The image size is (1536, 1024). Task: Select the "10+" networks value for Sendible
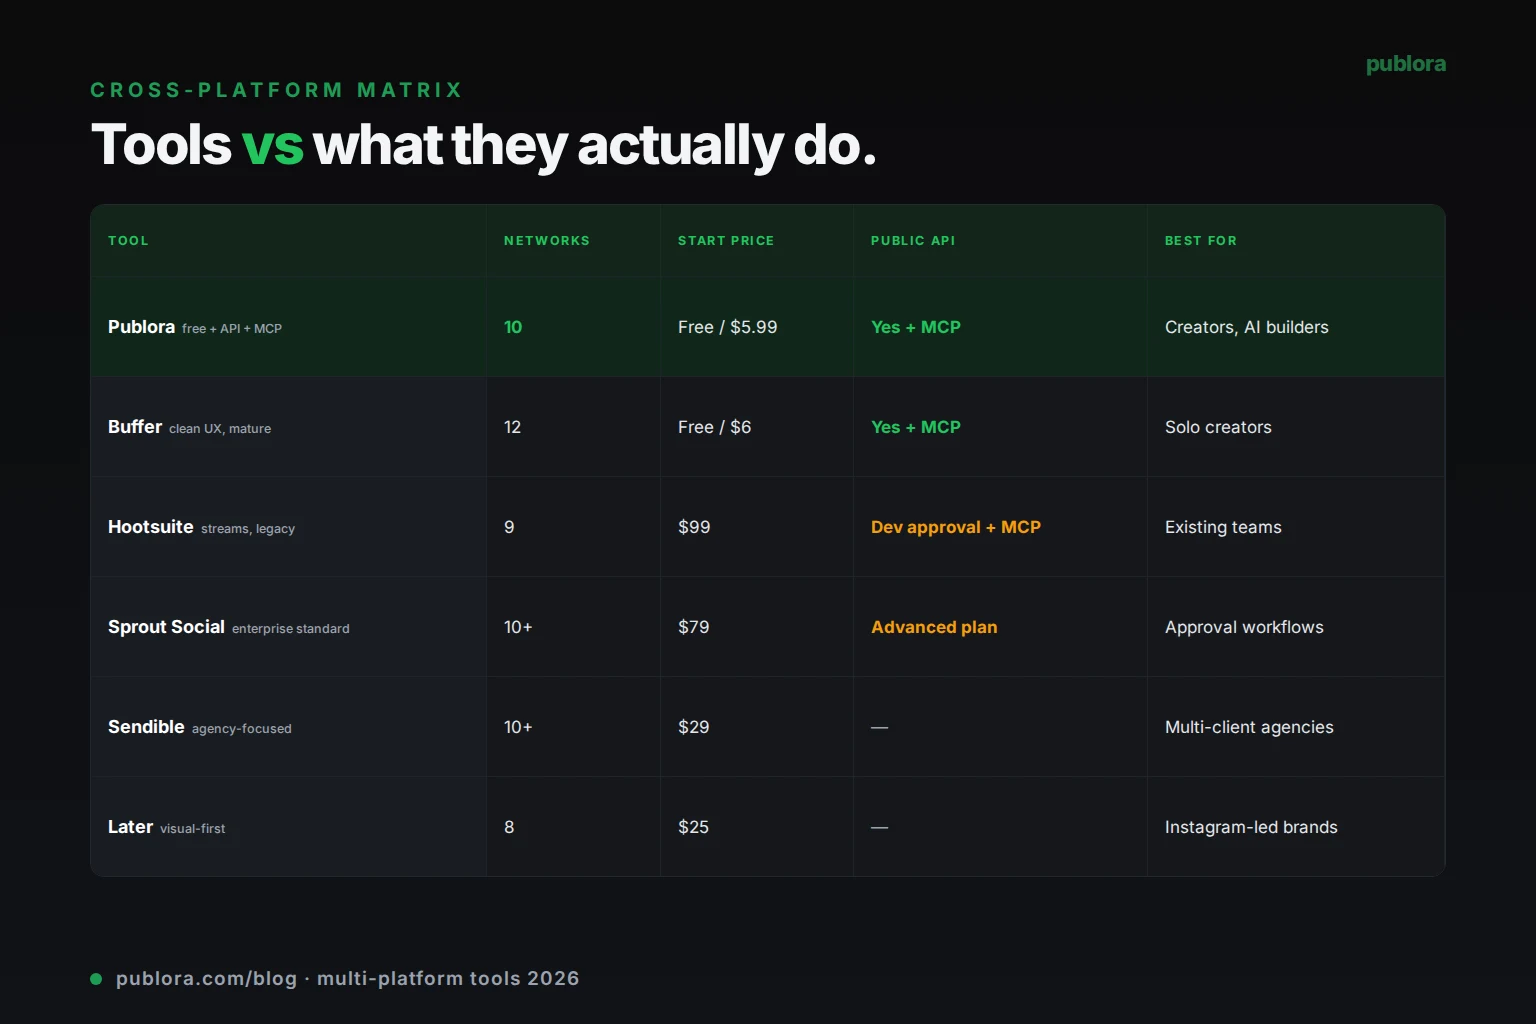518,727
